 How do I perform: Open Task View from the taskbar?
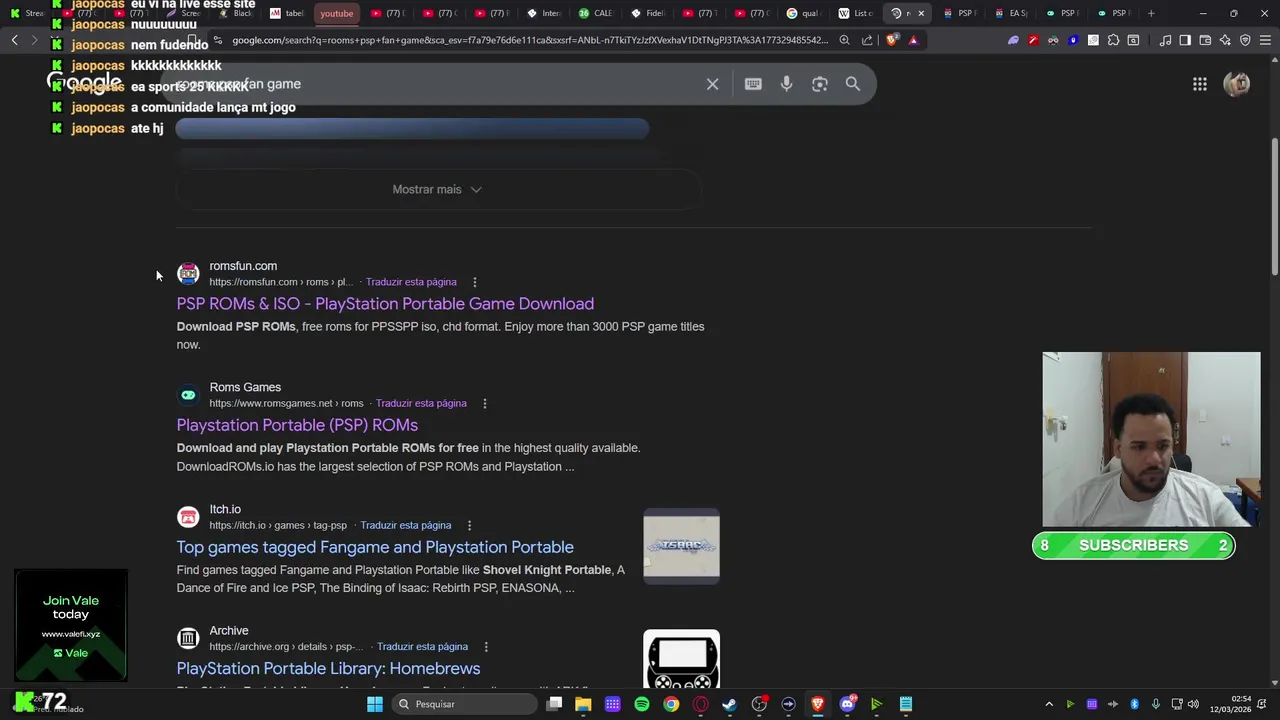coord(554,704)
